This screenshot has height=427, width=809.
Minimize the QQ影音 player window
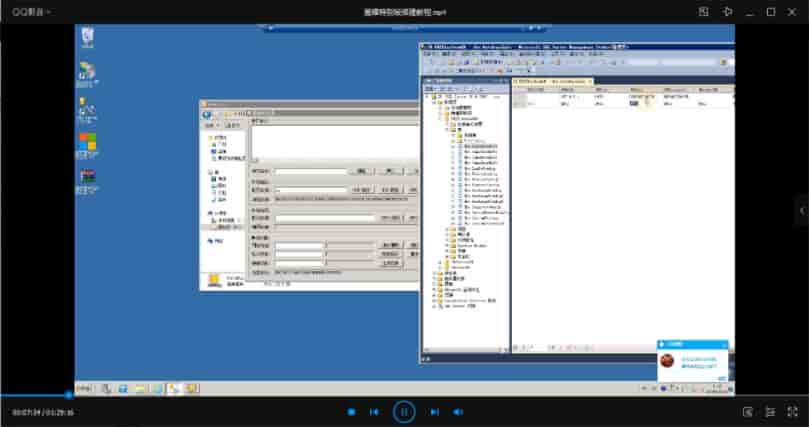point(749,12)
